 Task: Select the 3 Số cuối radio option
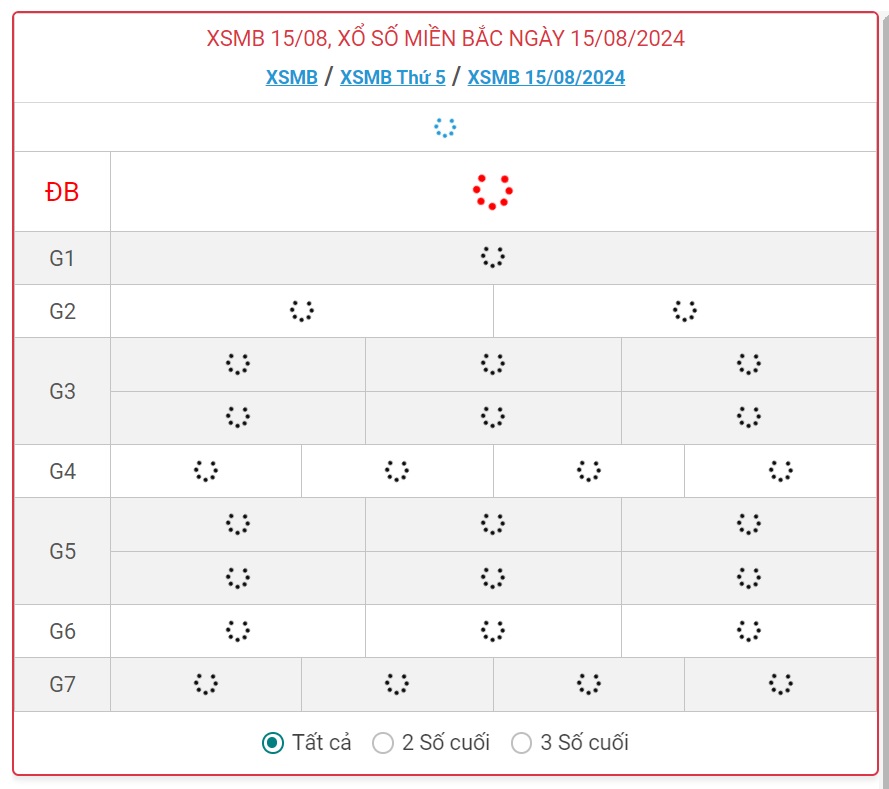coord(521,743)
